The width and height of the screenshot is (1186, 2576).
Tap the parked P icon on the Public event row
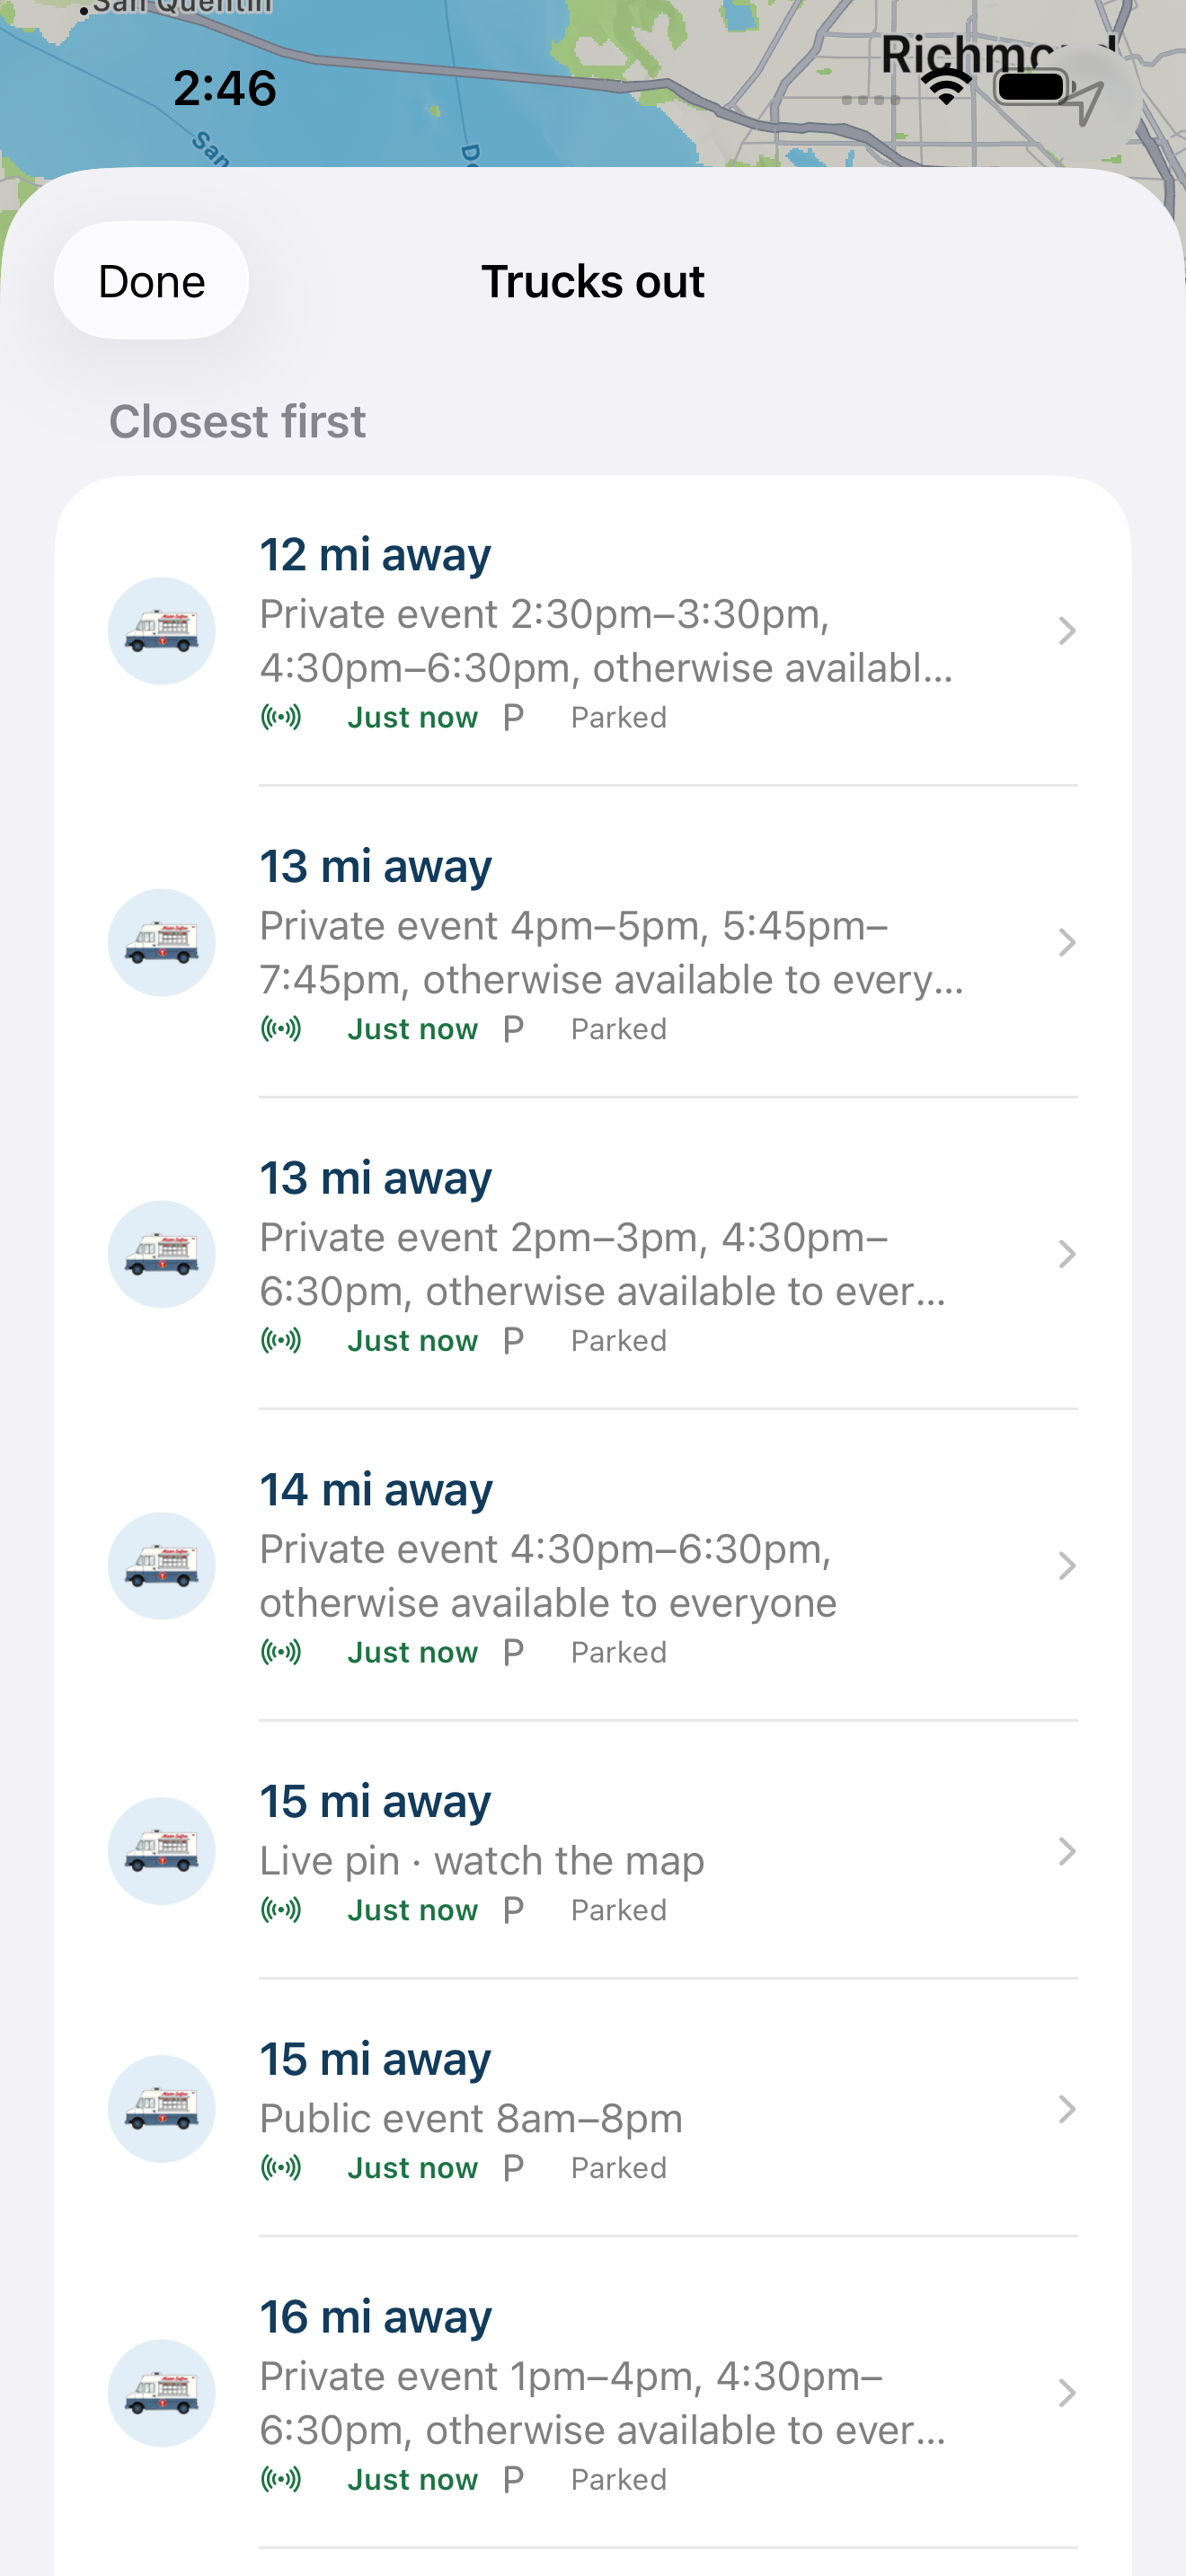pos(514,2168)
